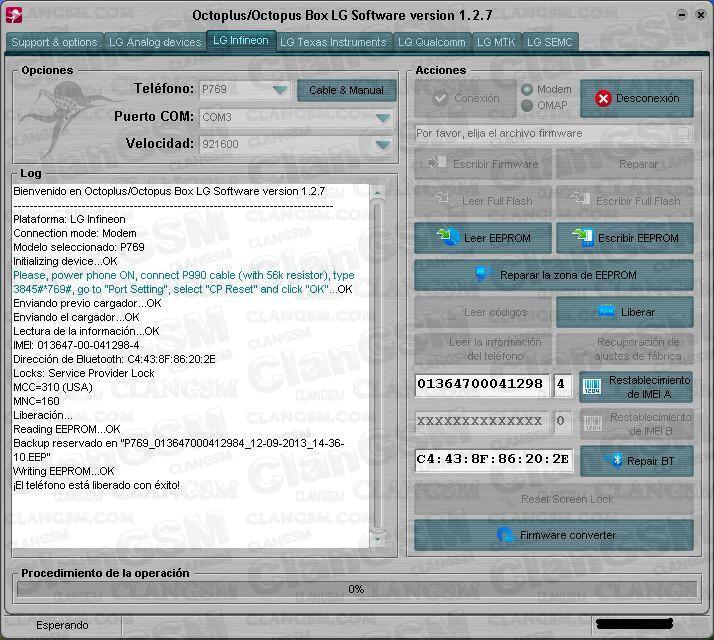Click the log line 'Plataforma: LG Infineon'

[69, 219]
